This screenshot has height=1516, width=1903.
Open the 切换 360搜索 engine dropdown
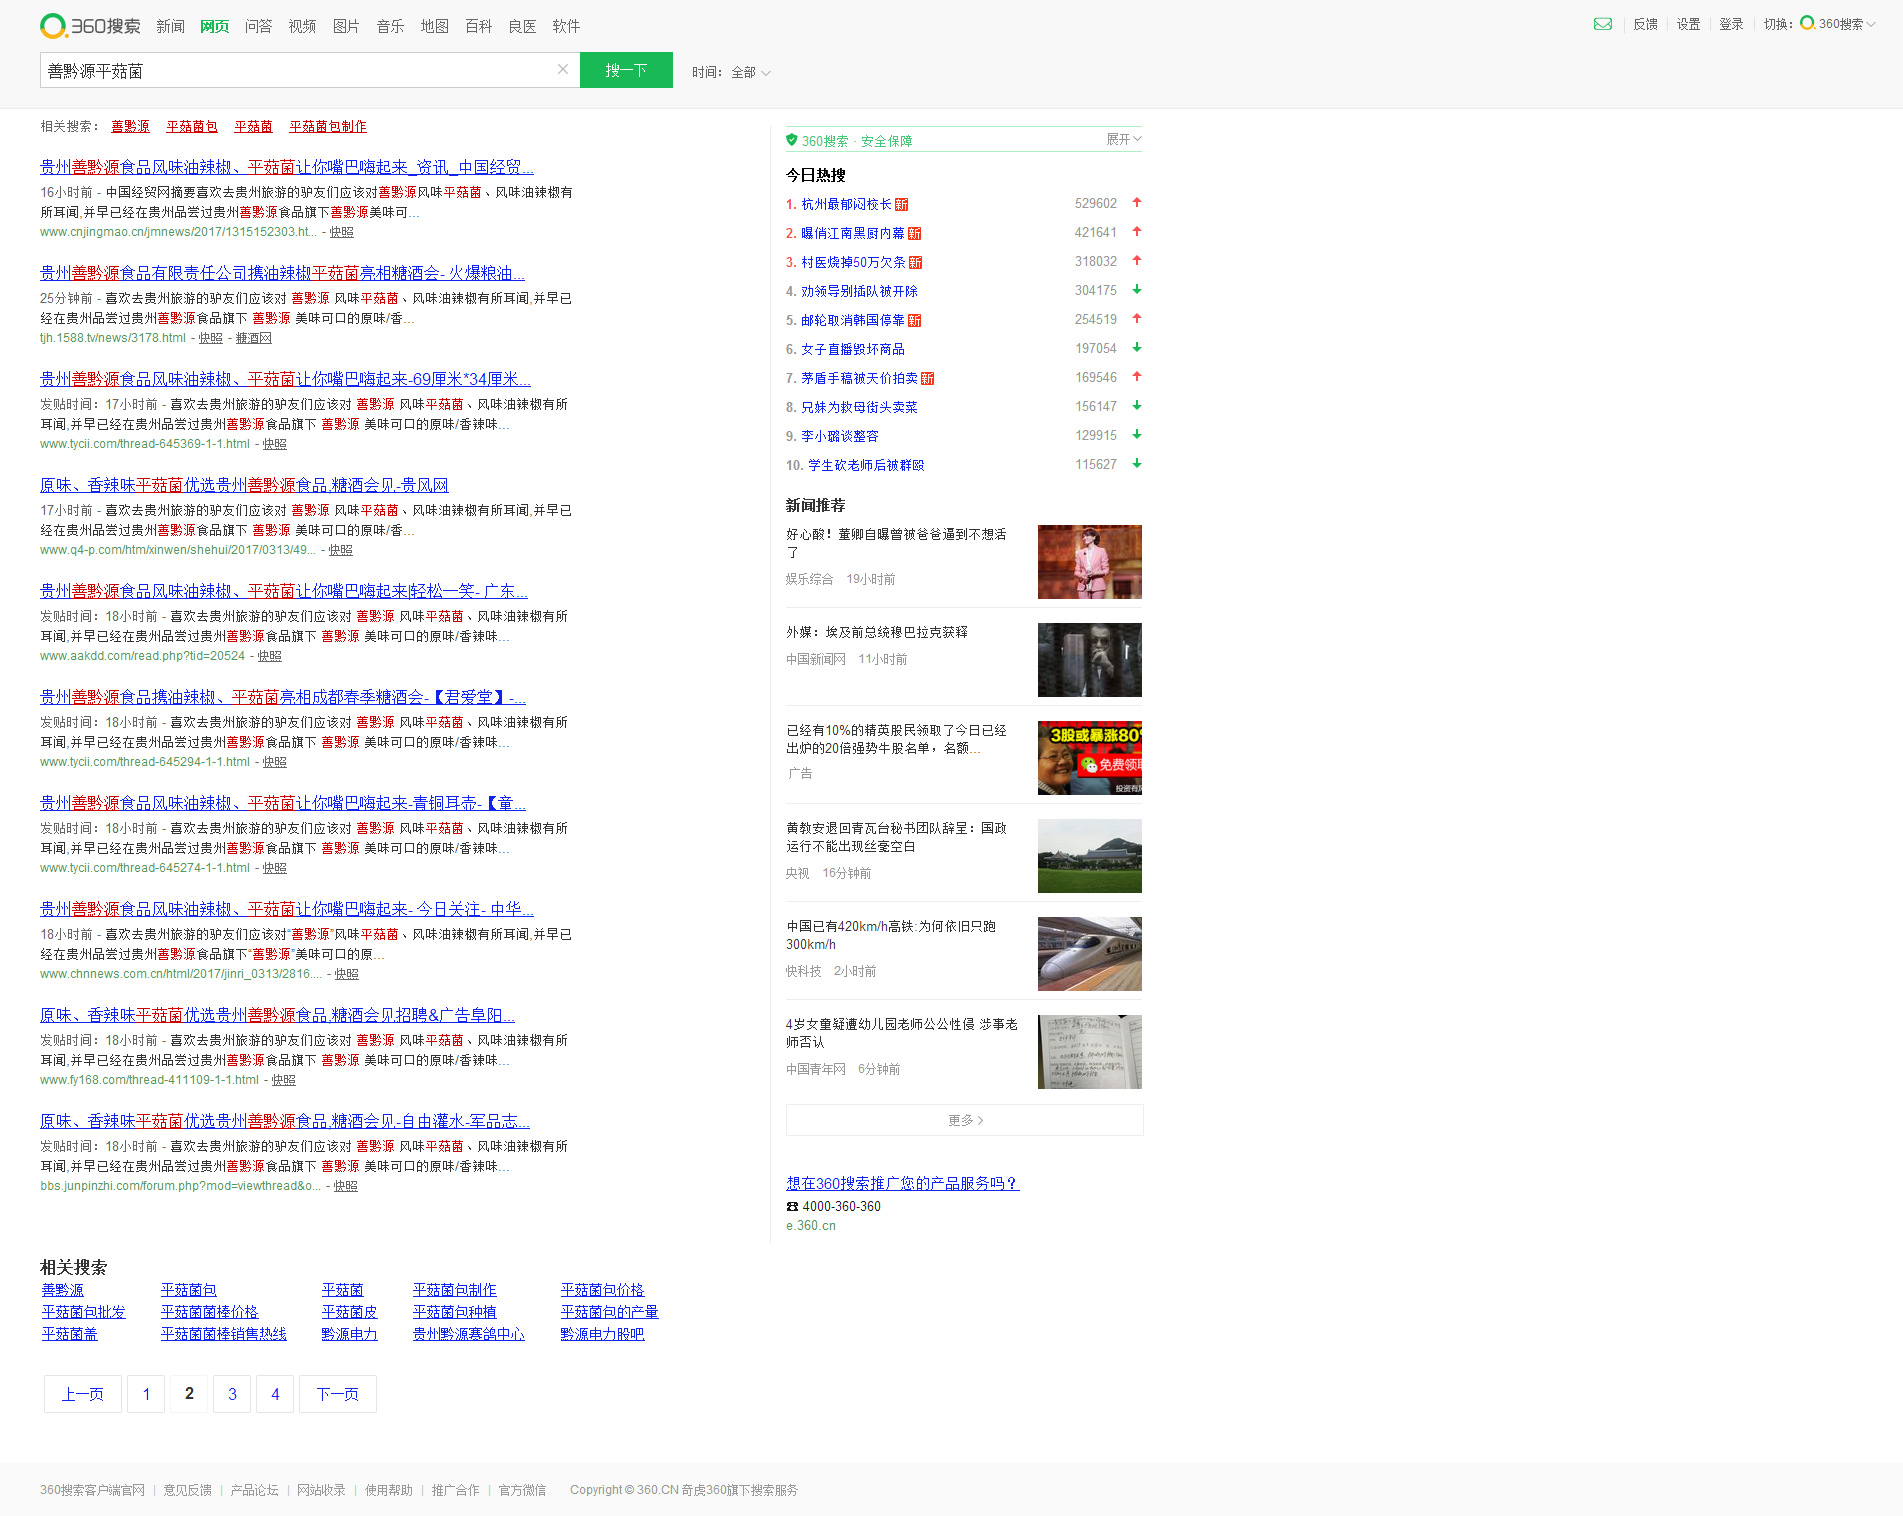pos(1838,24)
